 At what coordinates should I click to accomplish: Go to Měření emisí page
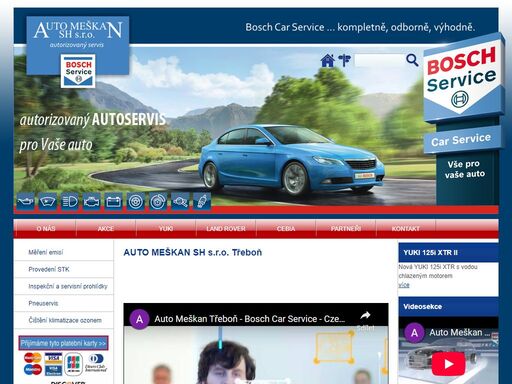(46, 252)
